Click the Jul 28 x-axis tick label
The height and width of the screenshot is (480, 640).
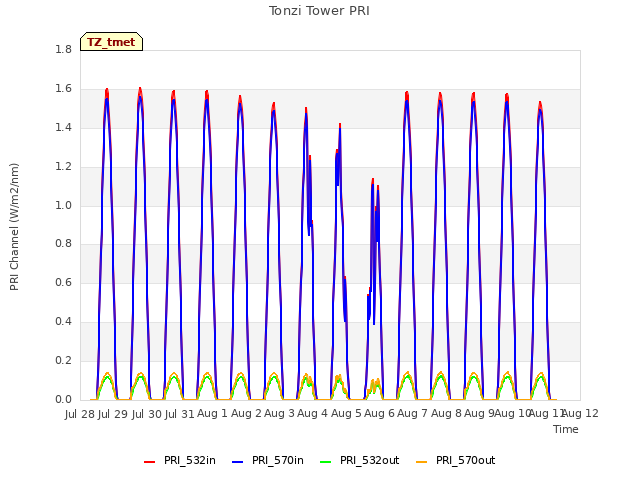(80, 414)
